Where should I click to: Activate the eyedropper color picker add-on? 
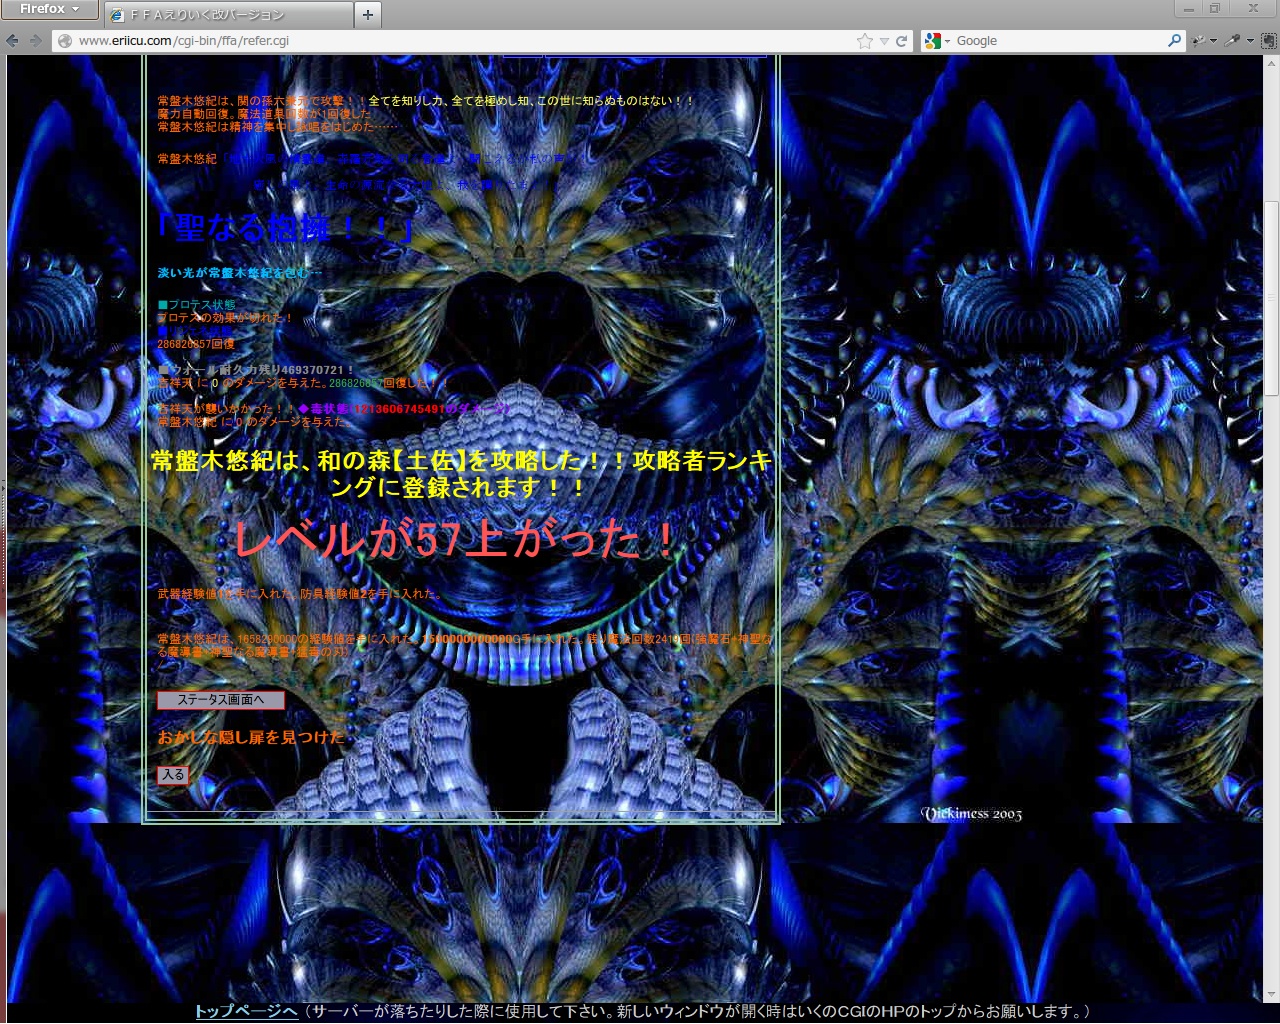click(1234, 41)
